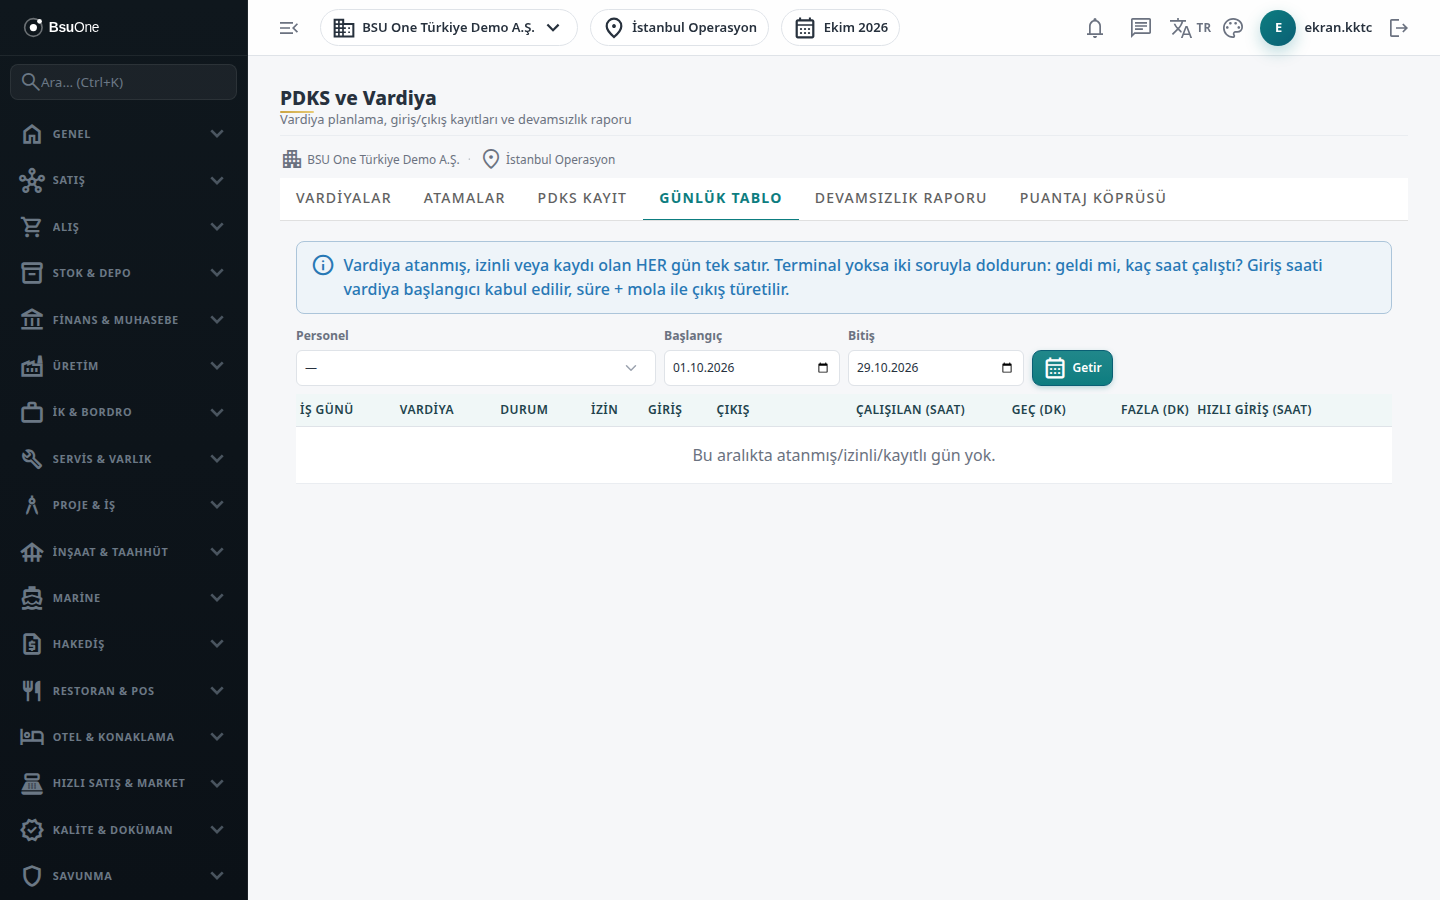Expand the GENEL menu chevron

click(217, 134)
